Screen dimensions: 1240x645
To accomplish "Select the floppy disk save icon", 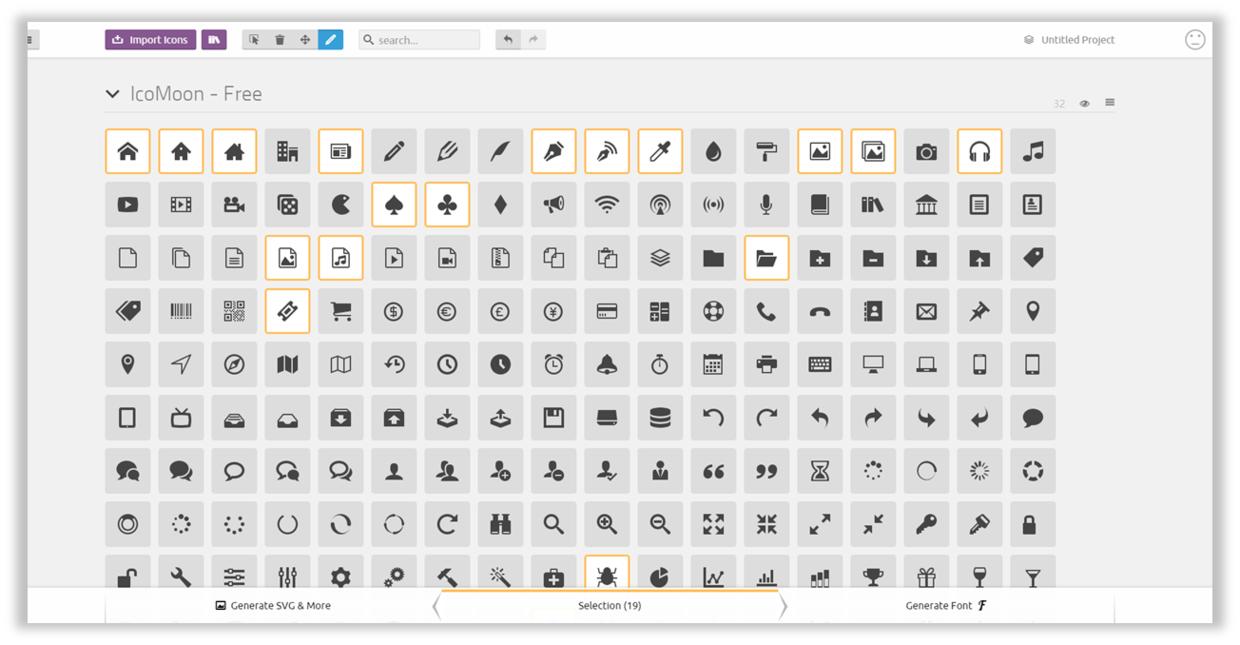I will pos(554,418).
